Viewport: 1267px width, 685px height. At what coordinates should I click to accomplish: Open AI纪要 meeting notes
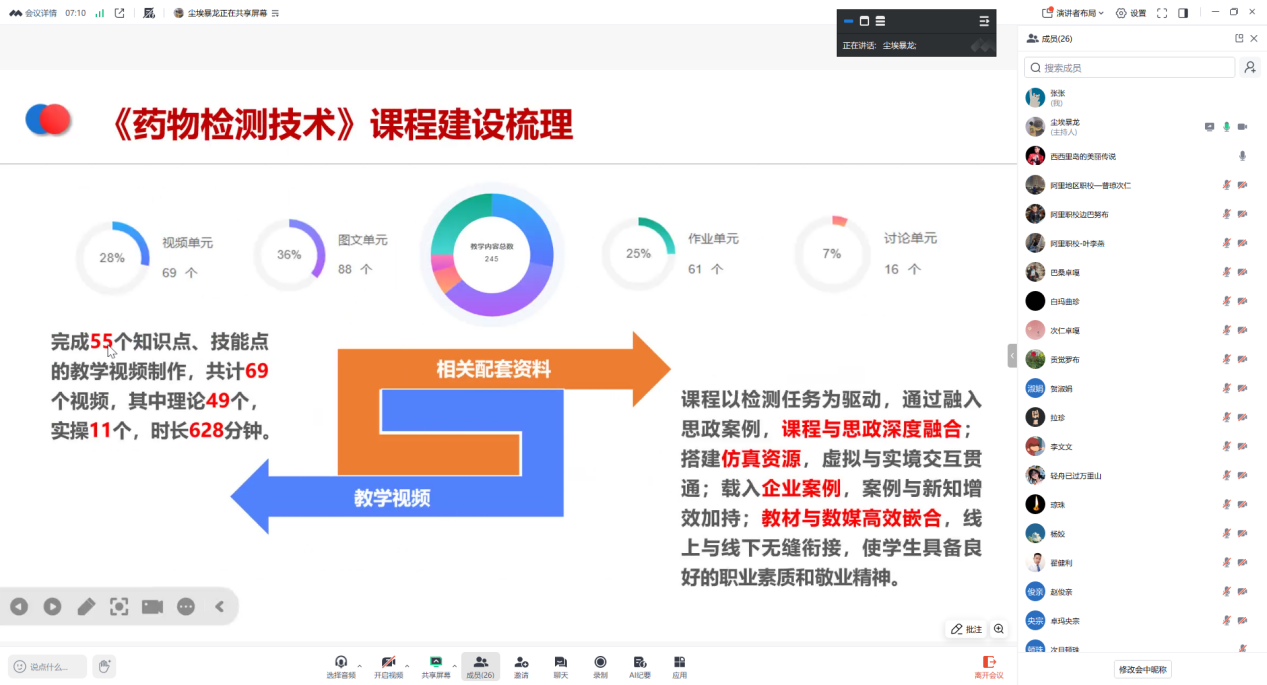point(640,666)
